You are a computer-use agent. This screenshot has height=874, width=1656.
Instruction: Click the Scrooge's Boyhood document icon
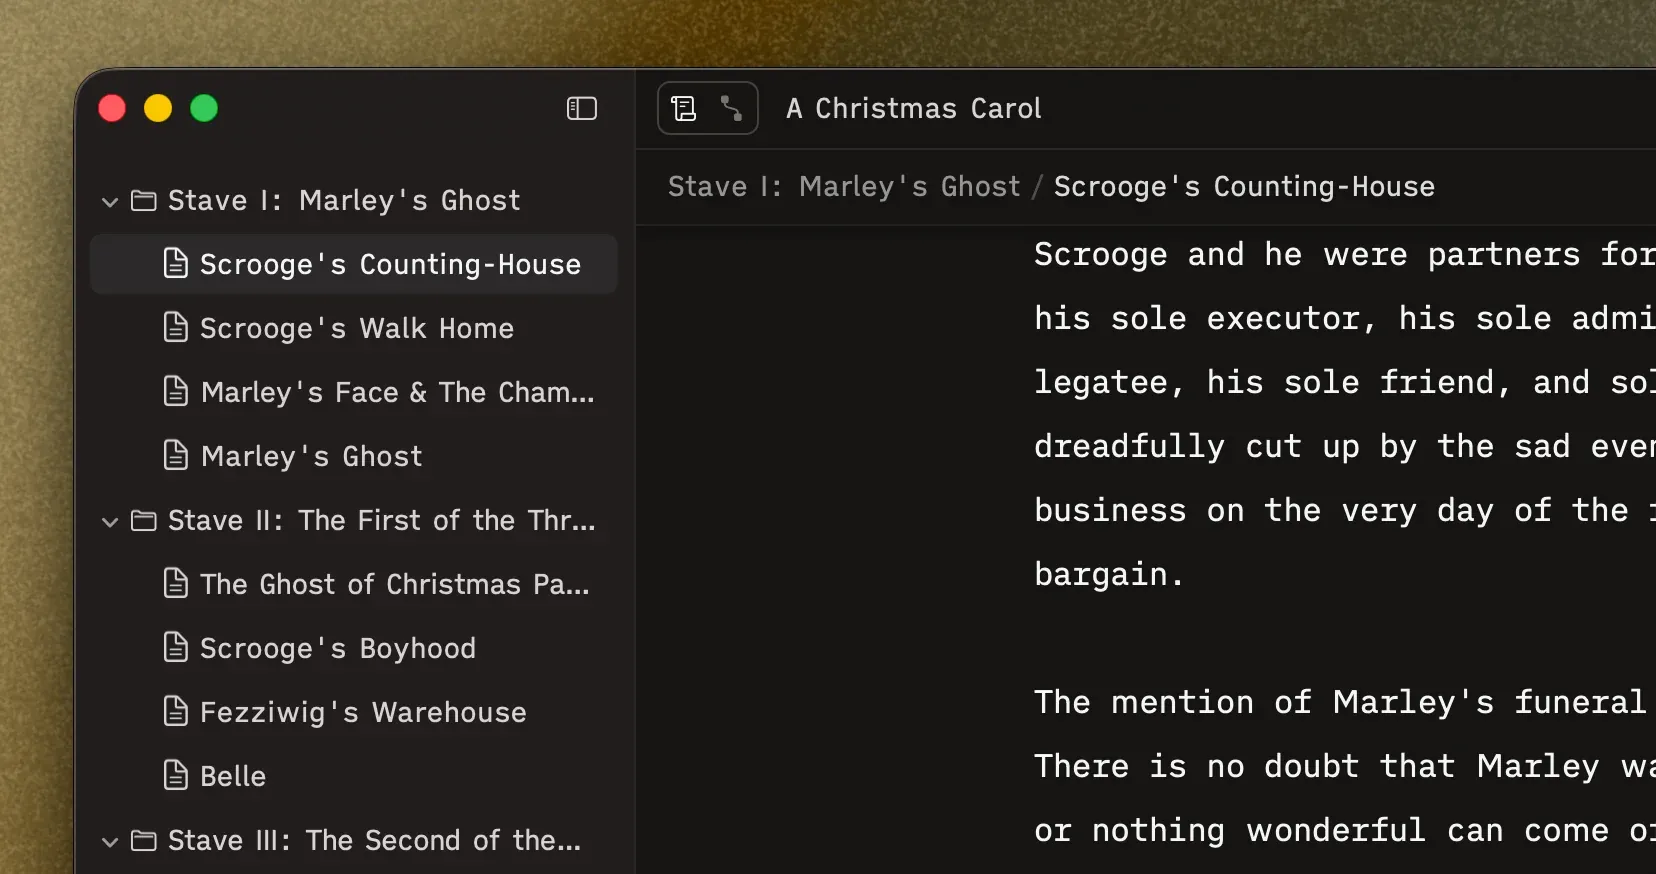click(x=176, y=647)
